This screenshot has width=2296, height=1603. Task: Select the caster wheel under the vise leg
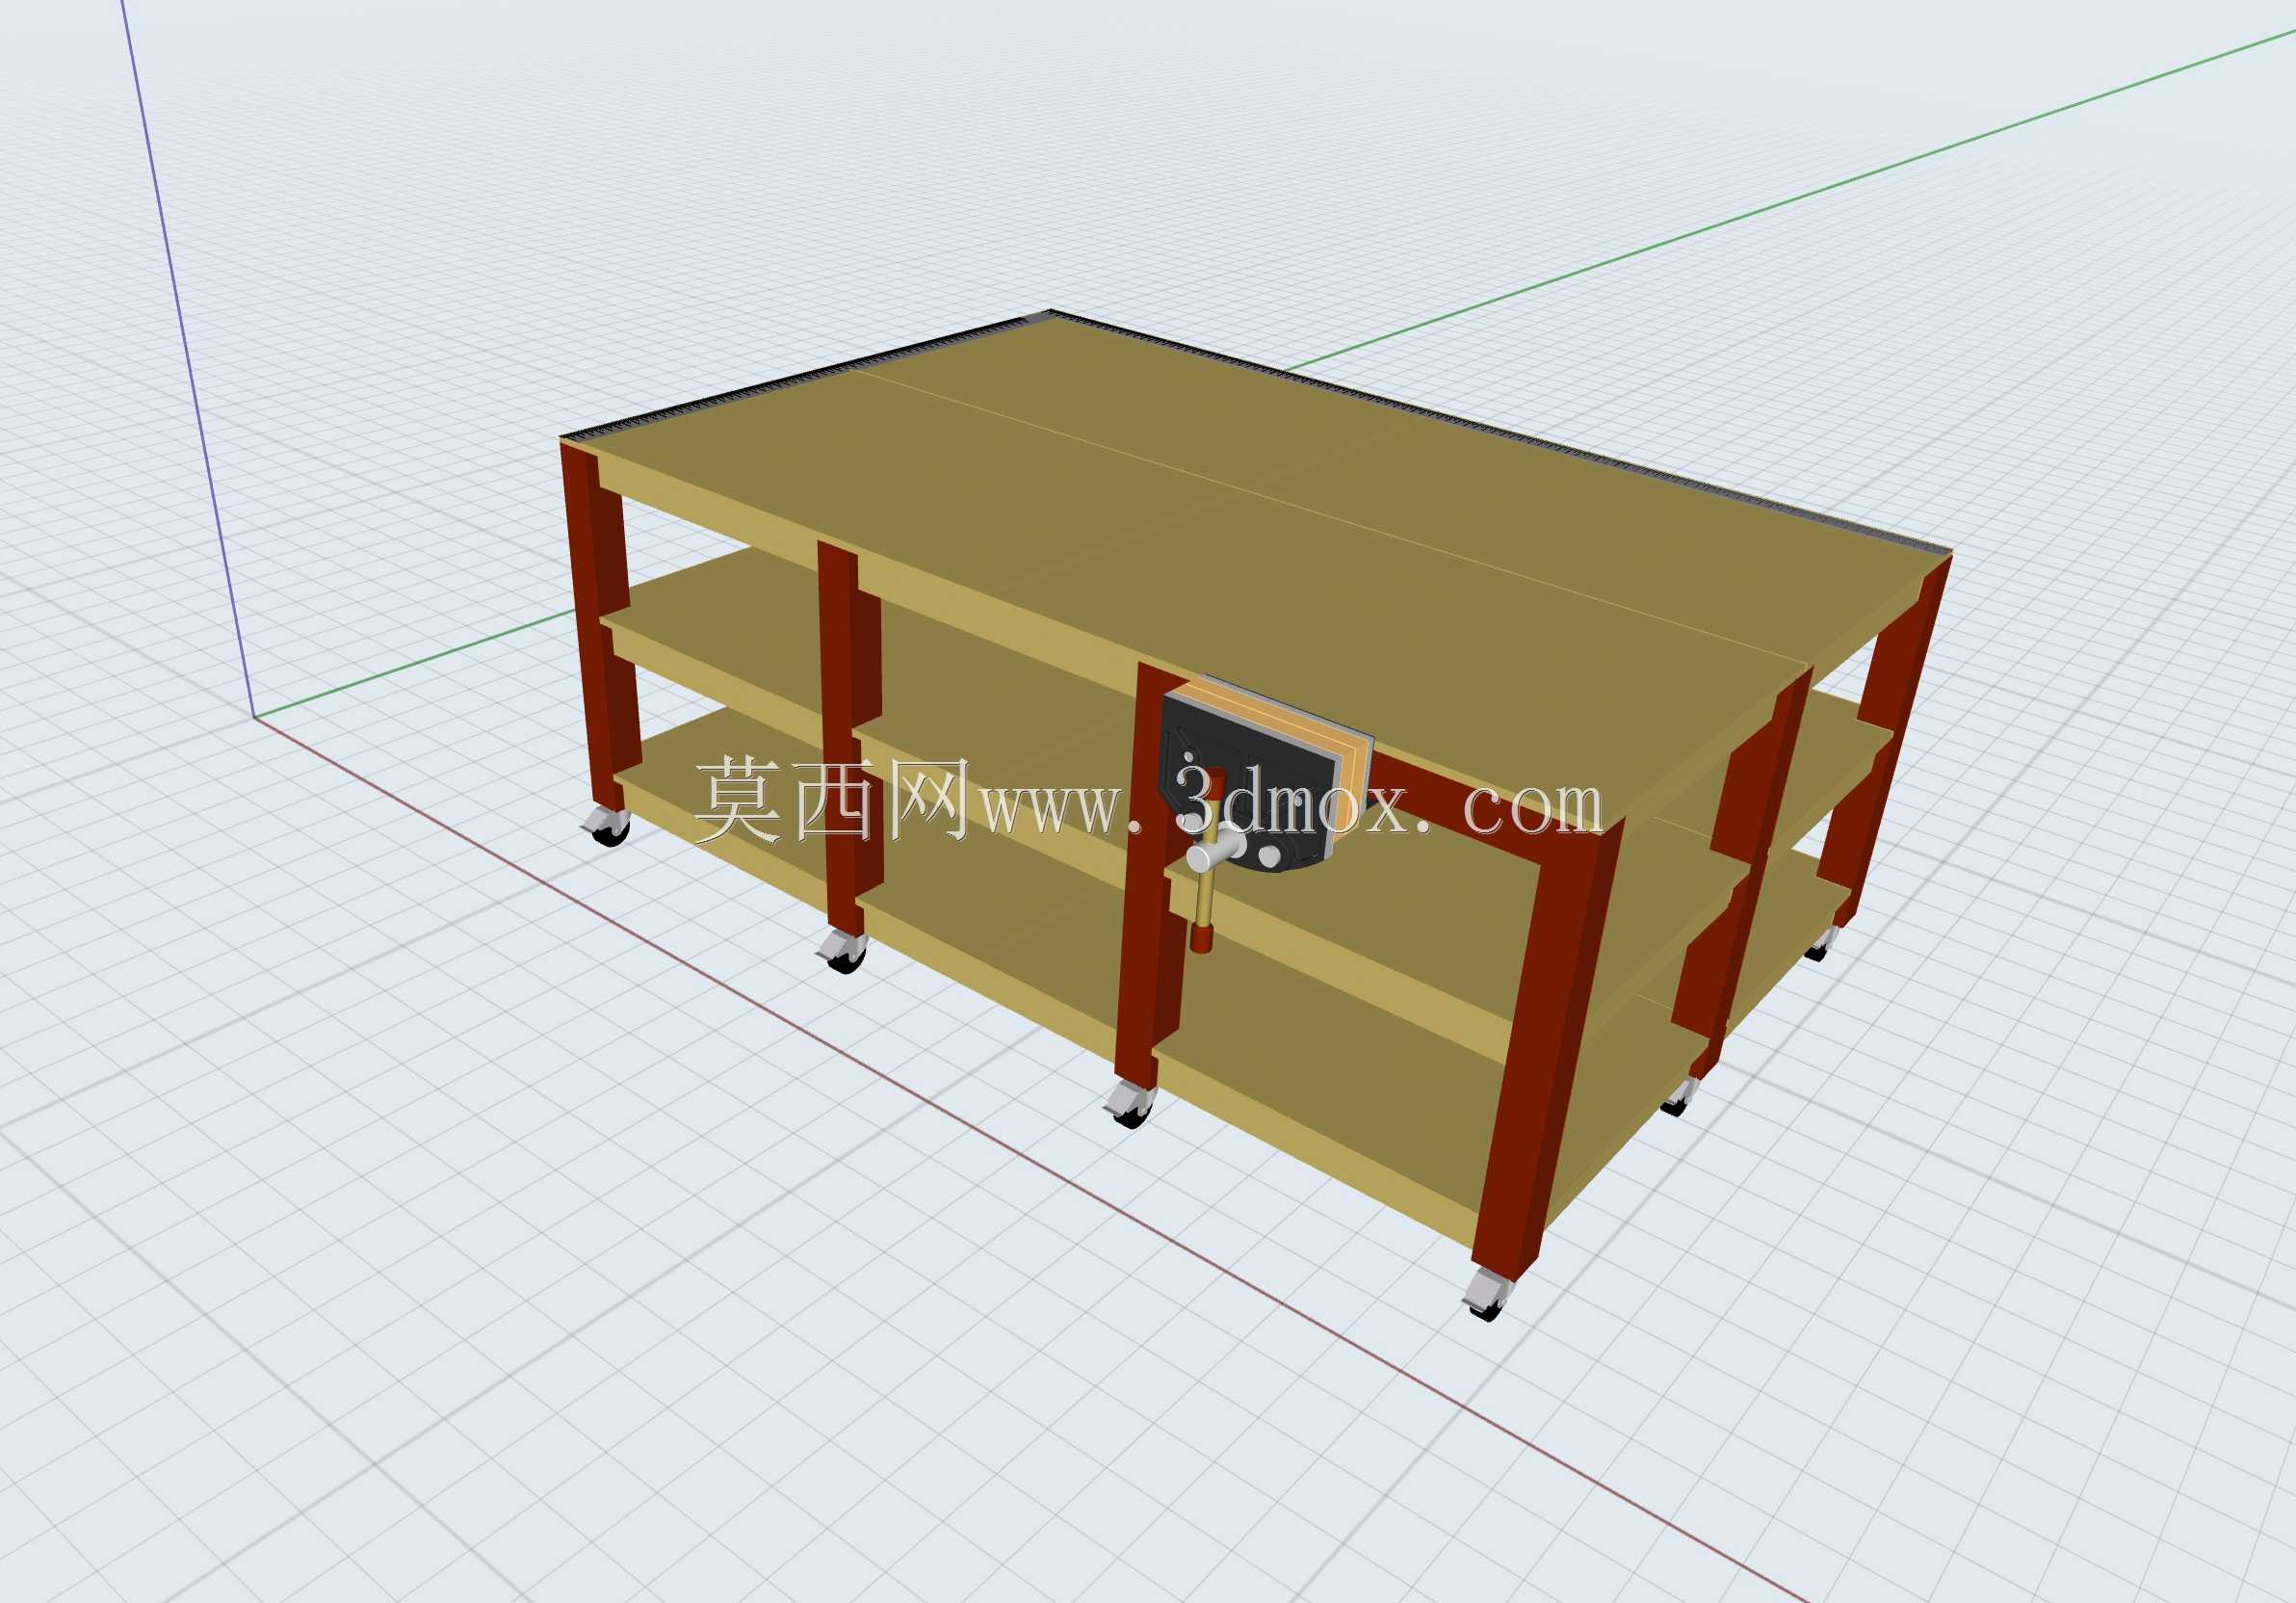1131,1105
